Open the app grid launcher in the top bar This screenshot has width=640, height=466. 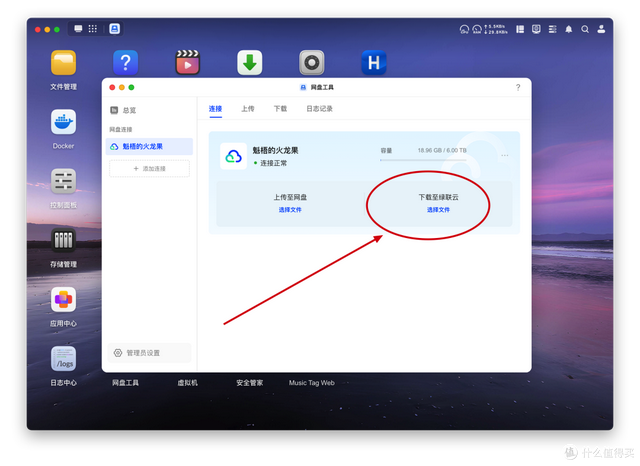click(x=93, y=29)
